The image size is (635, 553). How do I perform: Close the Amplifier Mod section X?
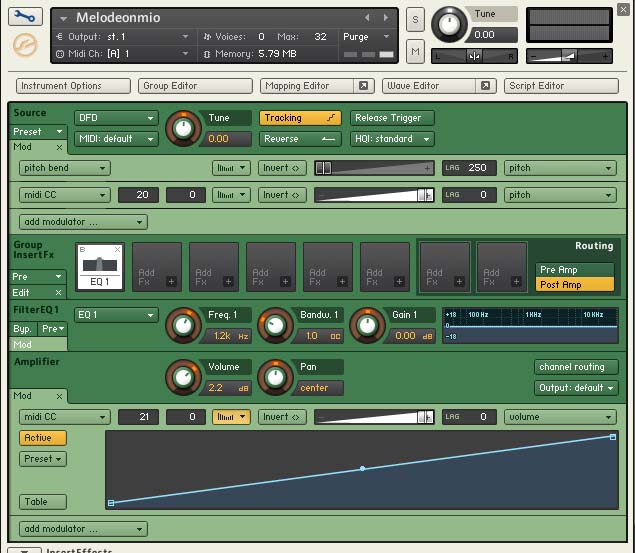coord(59,396)
